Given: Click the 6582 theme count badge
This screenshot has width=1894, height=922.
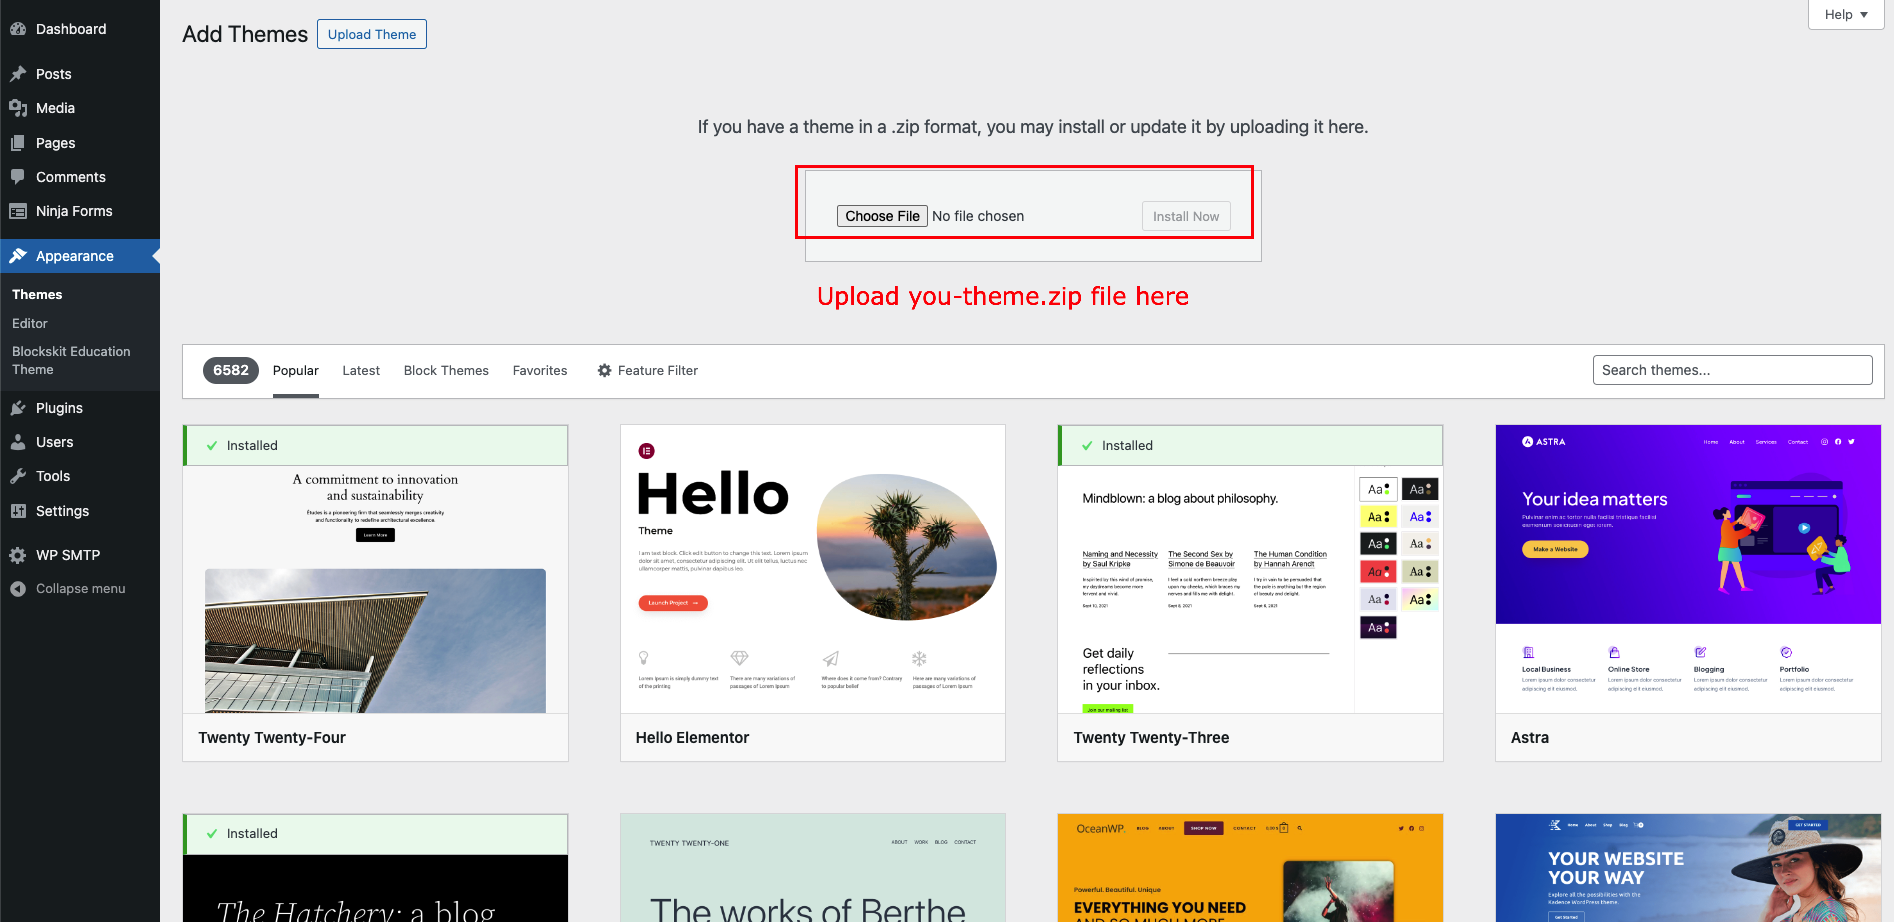Looking at the screenshot, I should [x=231, y=370].
